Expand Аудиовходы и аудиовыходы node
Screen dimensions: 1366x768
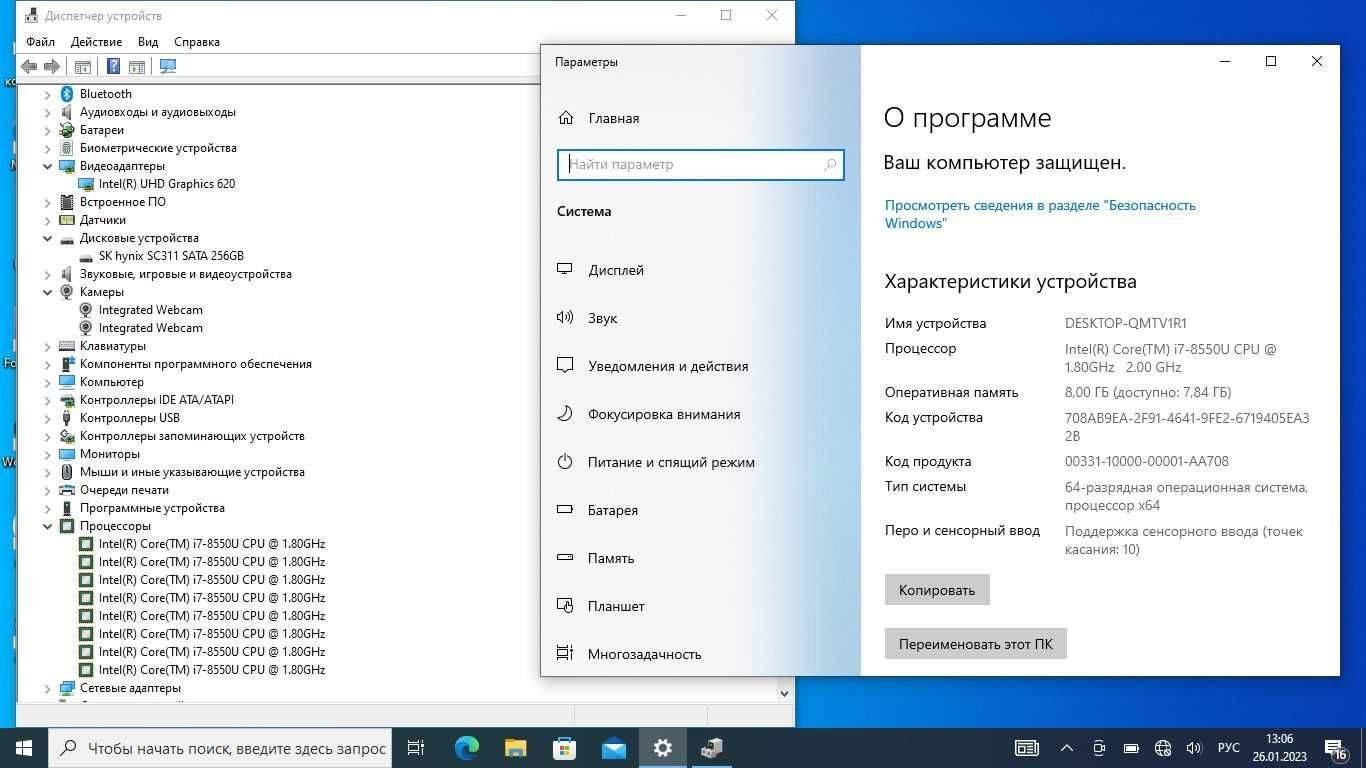(47, 112)
